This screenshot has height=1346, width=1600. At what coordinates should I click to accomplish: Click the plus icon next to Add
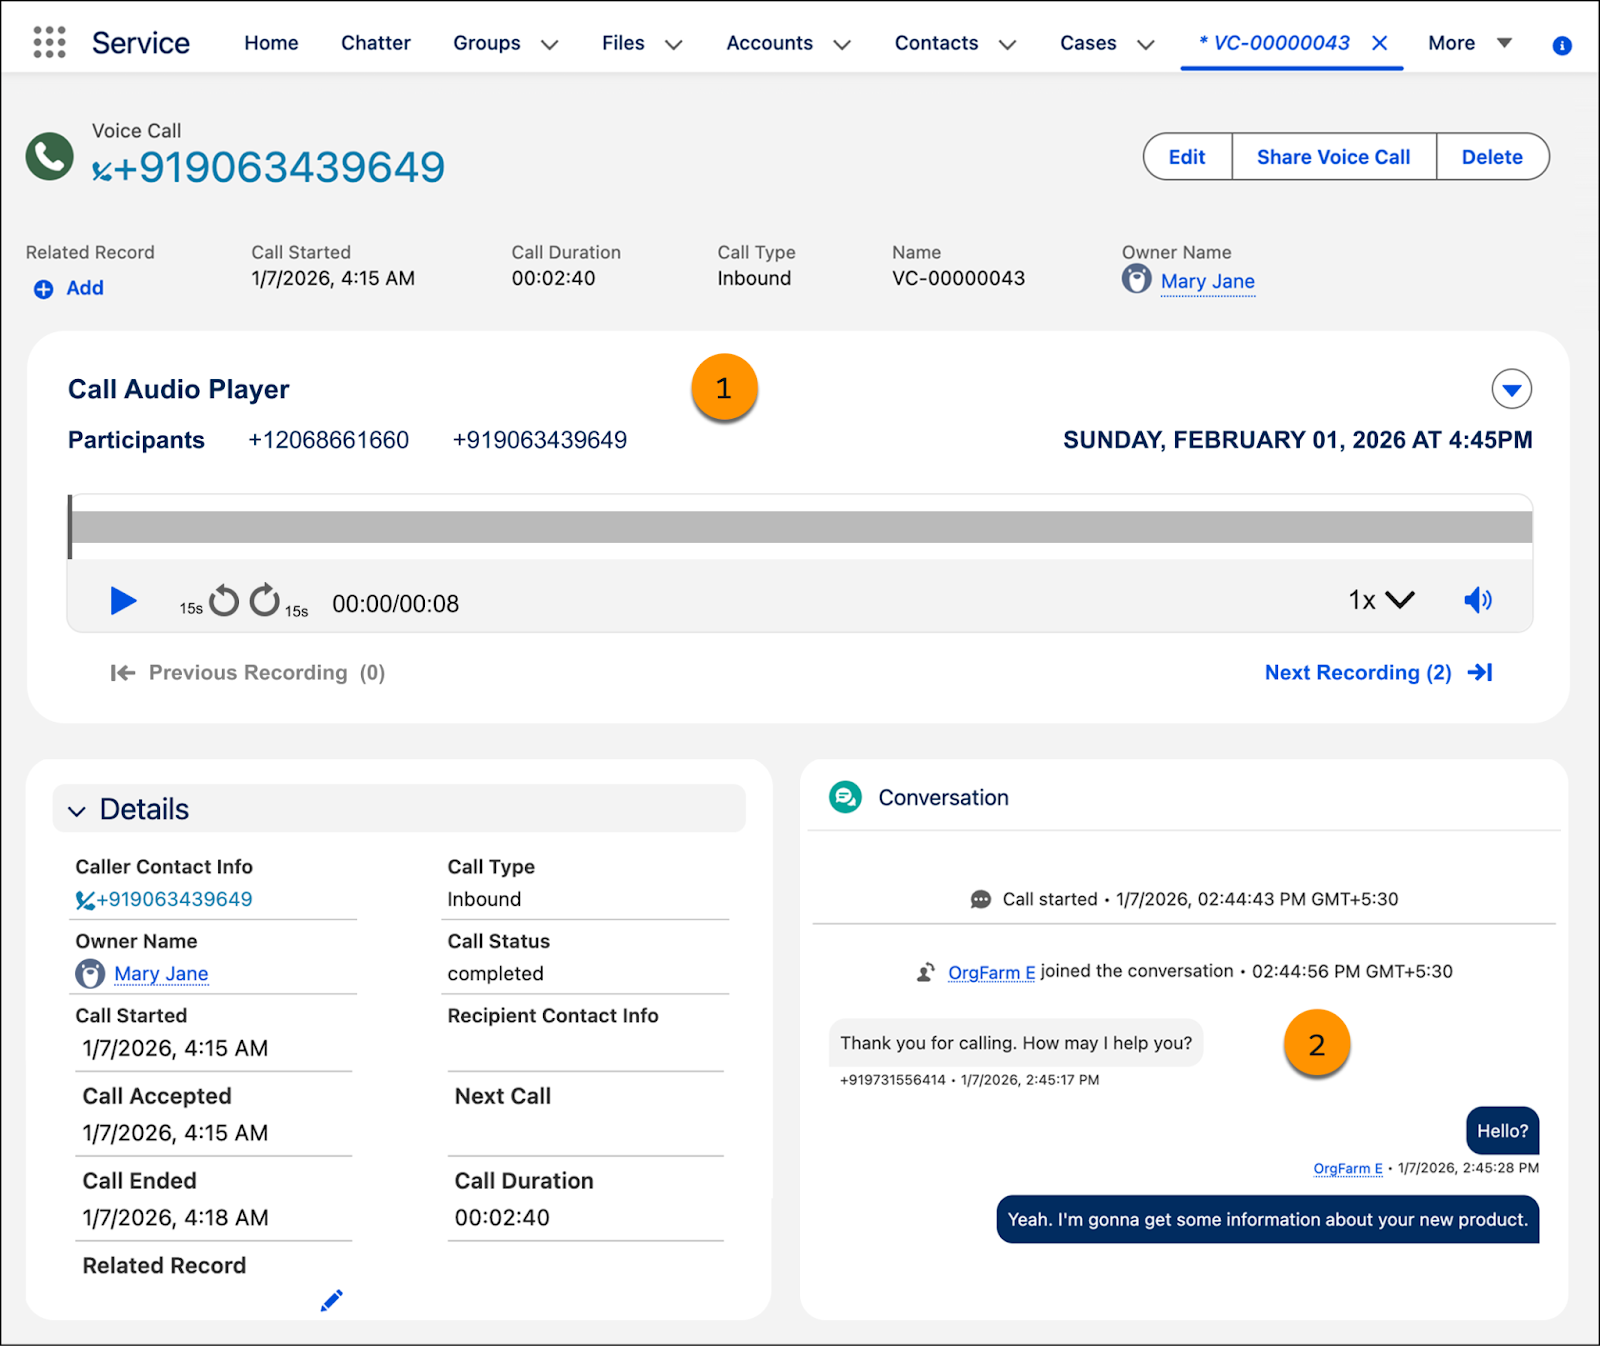[44, 289]
